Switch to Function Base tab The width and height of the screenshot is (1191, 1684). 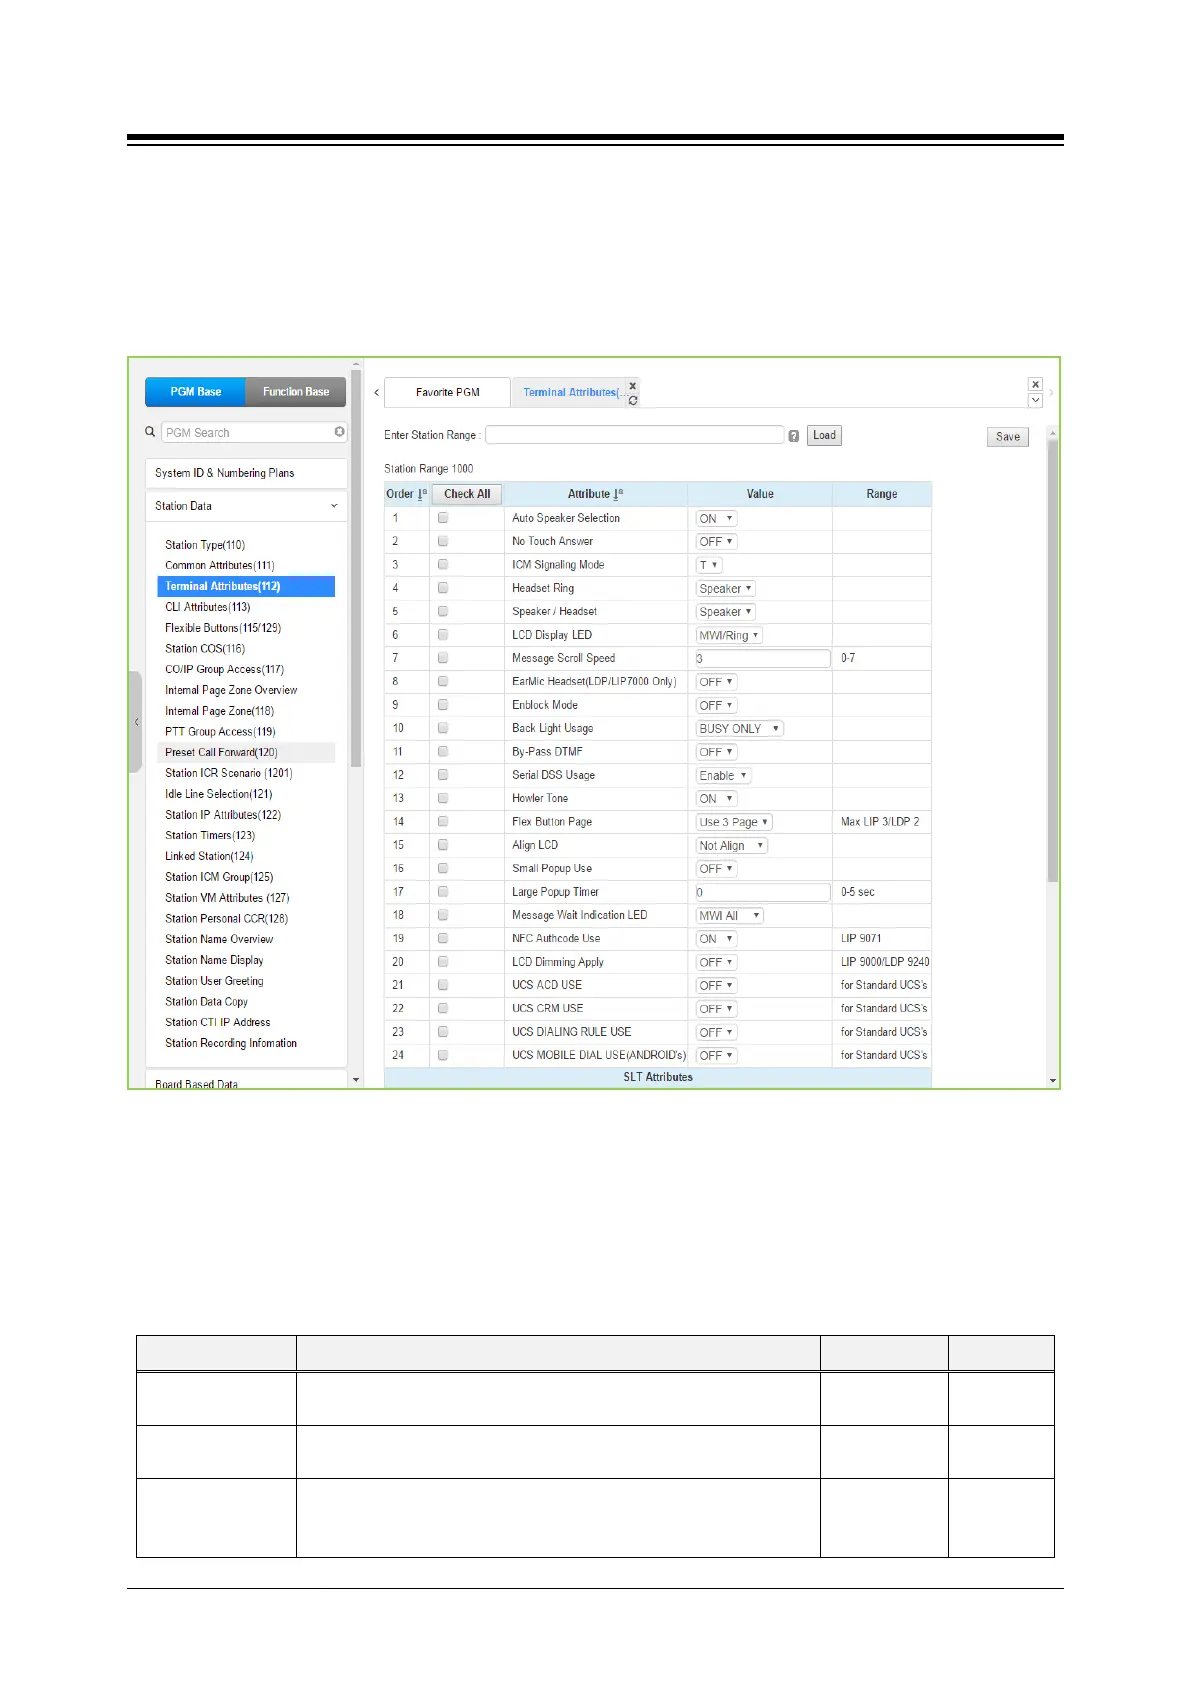pyautogui.click(x=296, y=392)
